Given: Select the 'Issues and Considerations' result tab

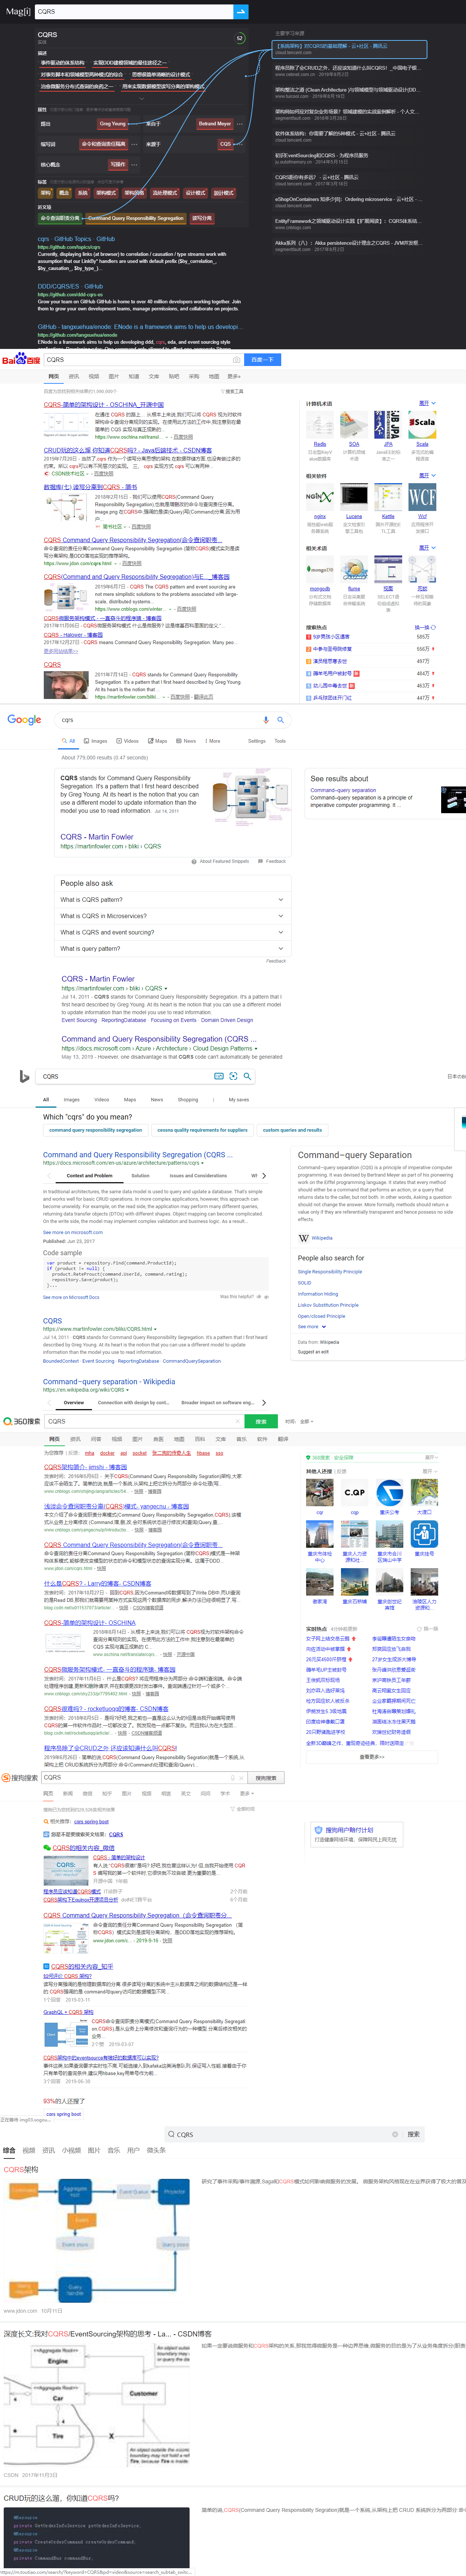Looking at the screenshot, I should click(x=198, y=1176).
